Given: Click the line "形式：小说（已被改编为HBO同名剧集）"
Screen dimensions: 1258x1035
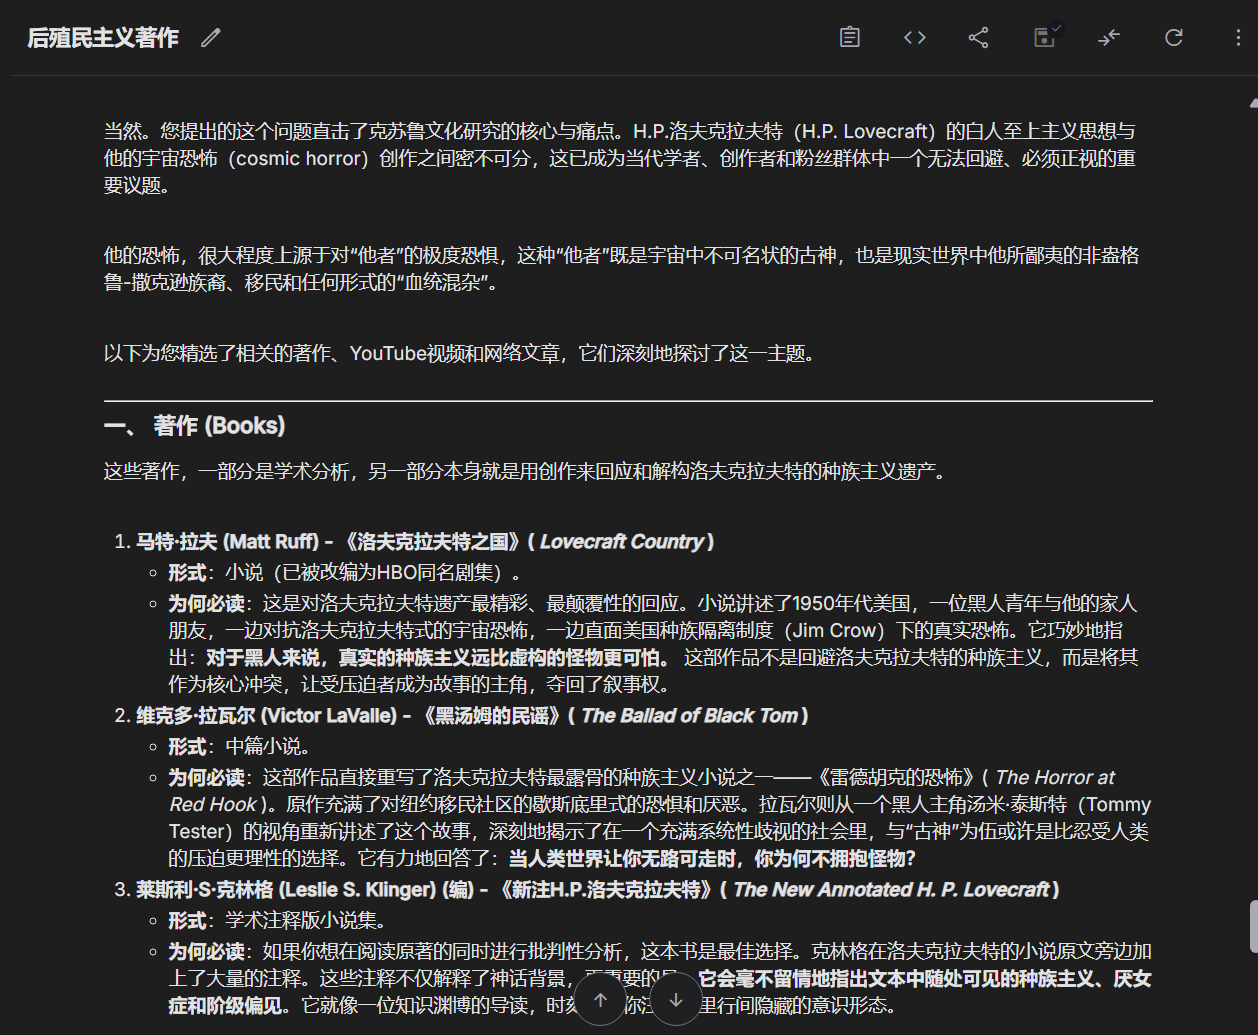Looking at the screenshot, I should [344, 573].
